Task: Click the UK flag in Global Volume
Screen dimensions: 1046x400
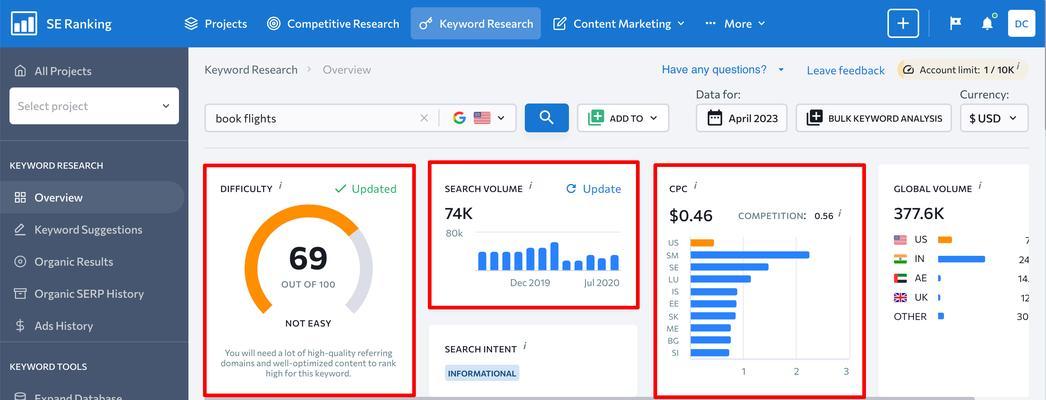Action: coord(901,297)
